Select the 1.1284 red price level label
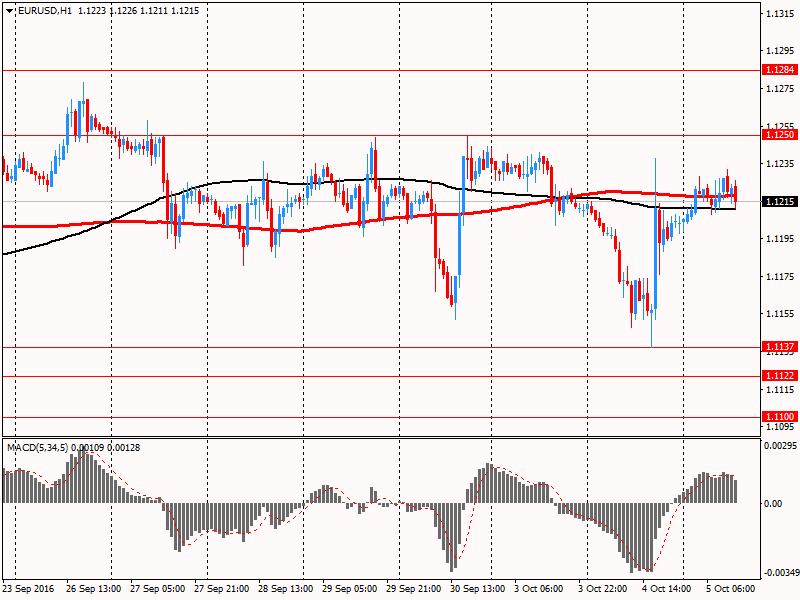 (780, 70)
